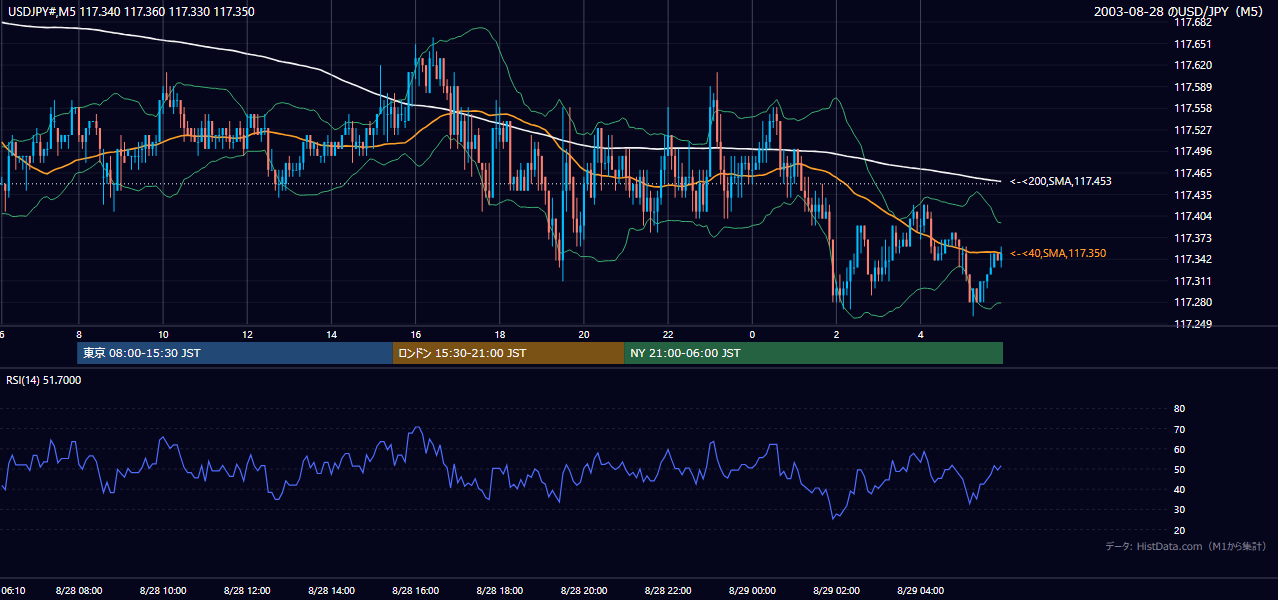This screenshot has width=1278, height=600.
Task: Select the 東京 08:00-15:30 JST session bar
Action: (x=235, y=353)
